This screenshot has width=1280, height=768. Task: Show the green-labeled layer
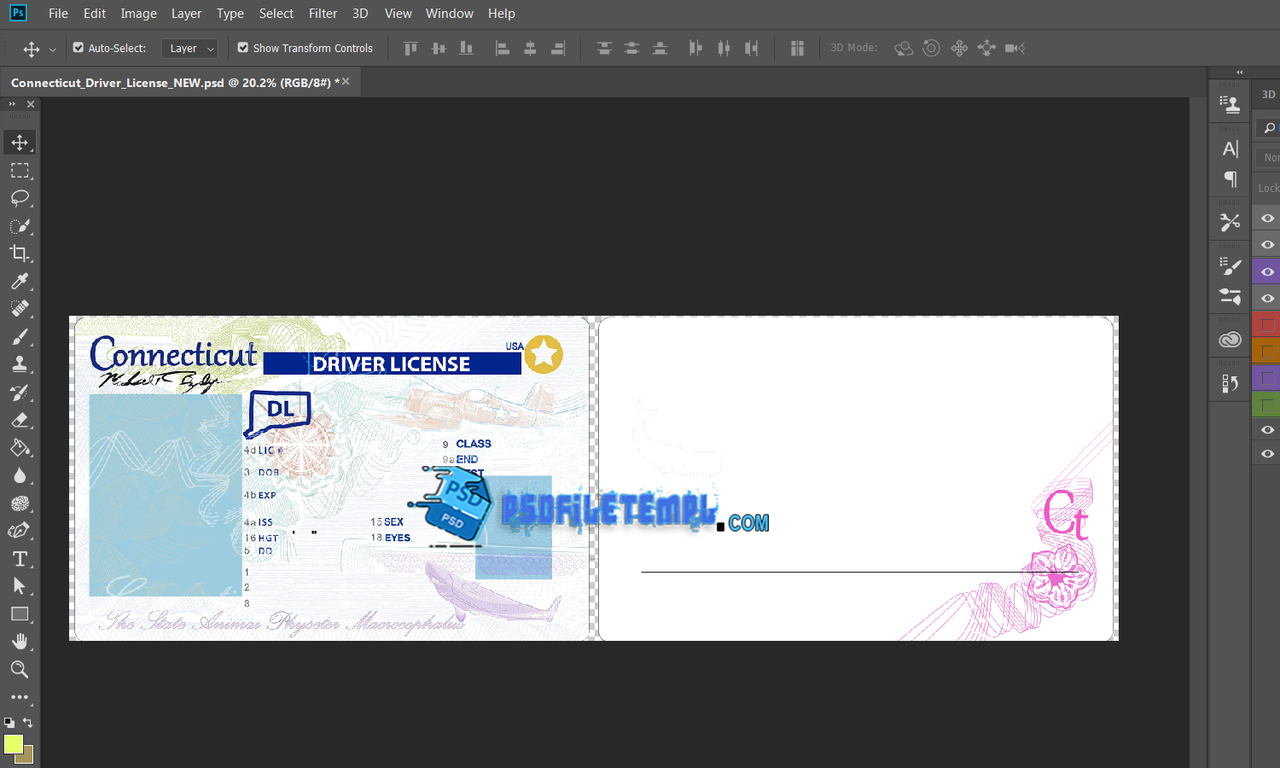pos(1267,404)
